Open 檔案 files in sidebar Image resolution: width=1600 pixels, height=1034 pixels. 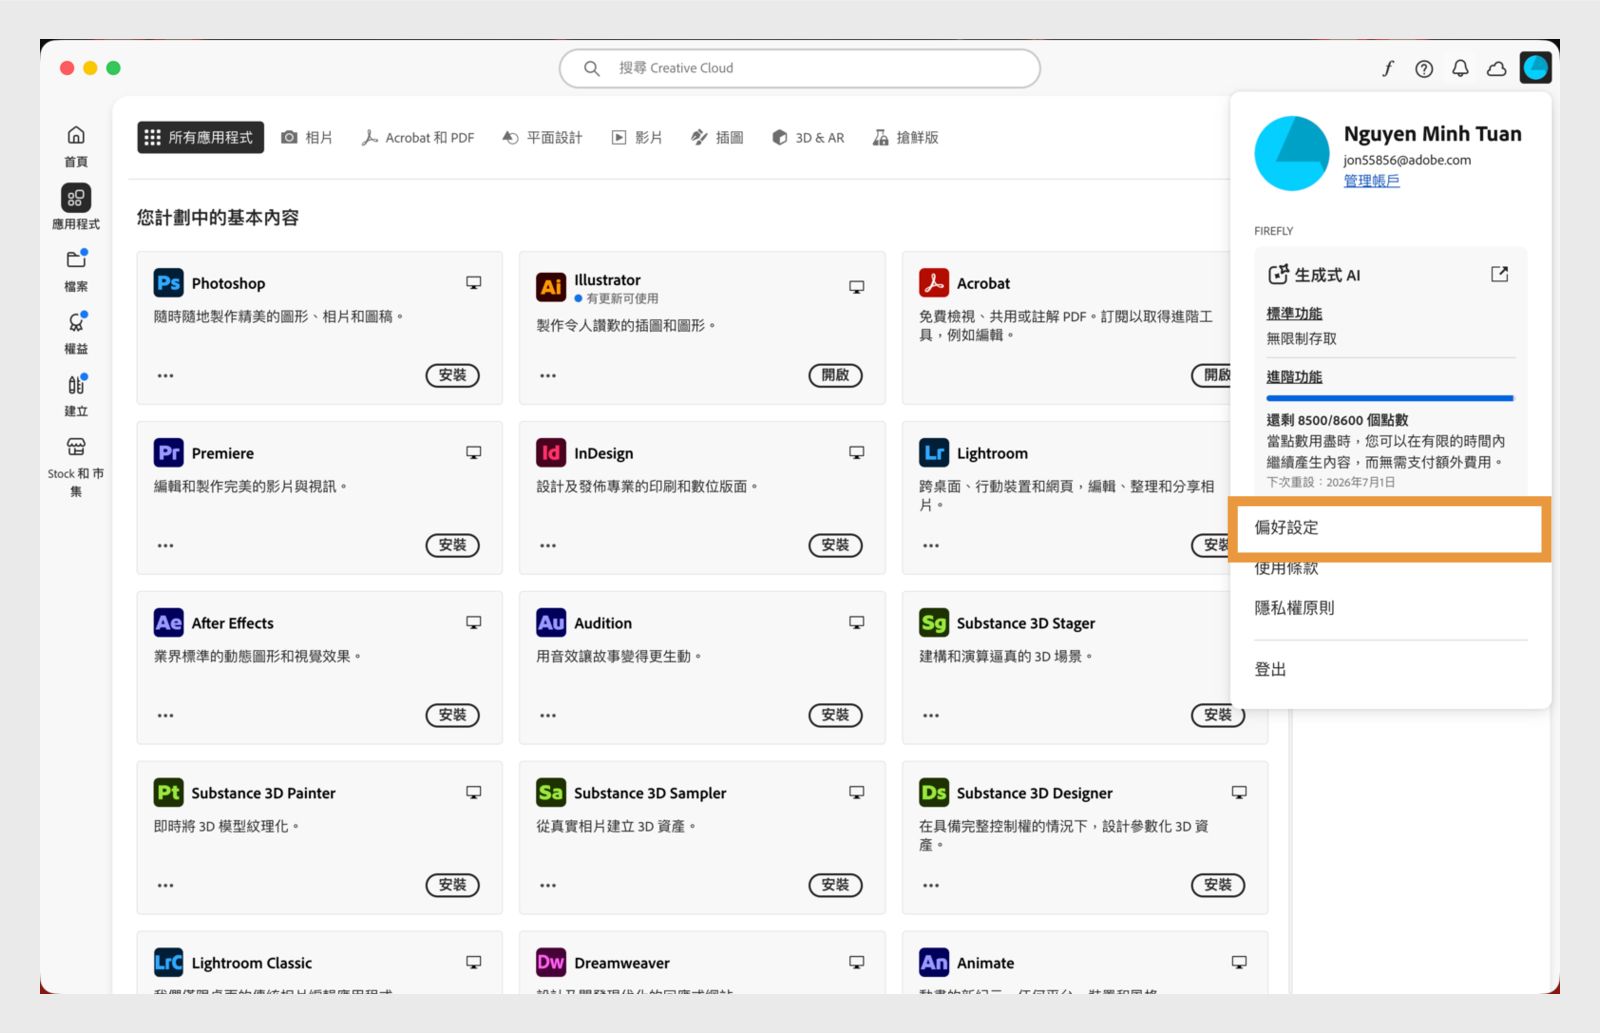(x=76, y=270)
